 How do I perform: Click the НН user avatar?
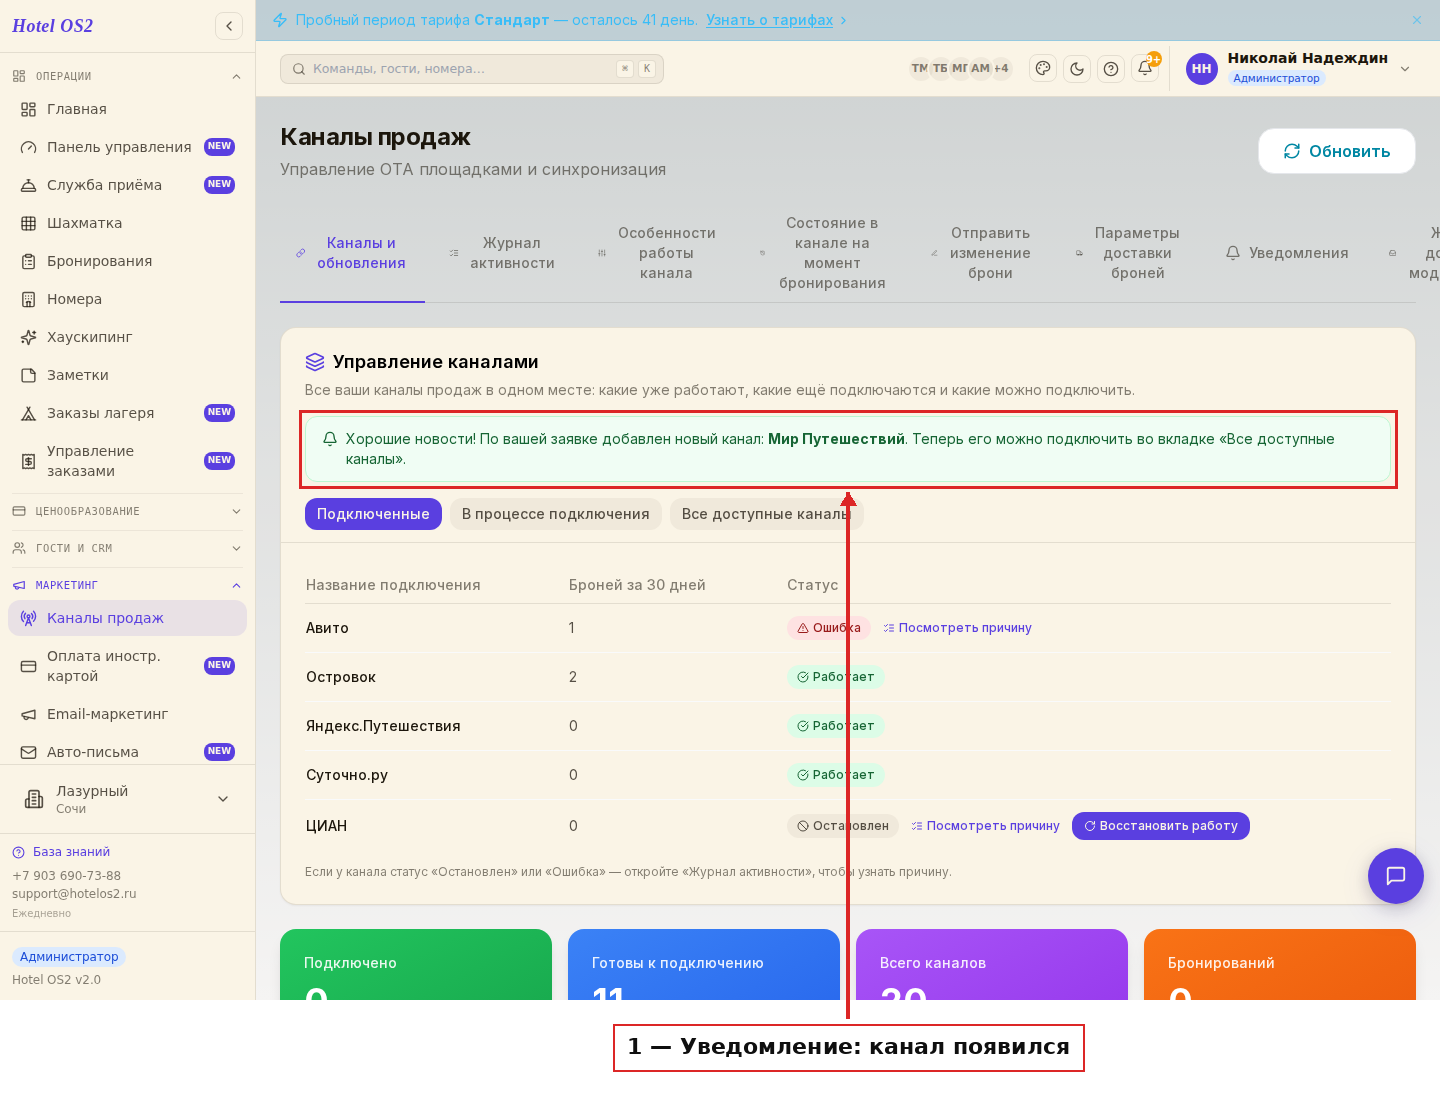click(1202, 69)
